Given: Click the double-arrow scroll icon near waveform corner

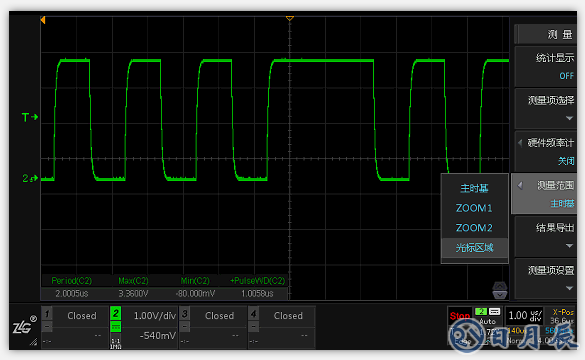Looking at the screenshot, I should 500,291.
